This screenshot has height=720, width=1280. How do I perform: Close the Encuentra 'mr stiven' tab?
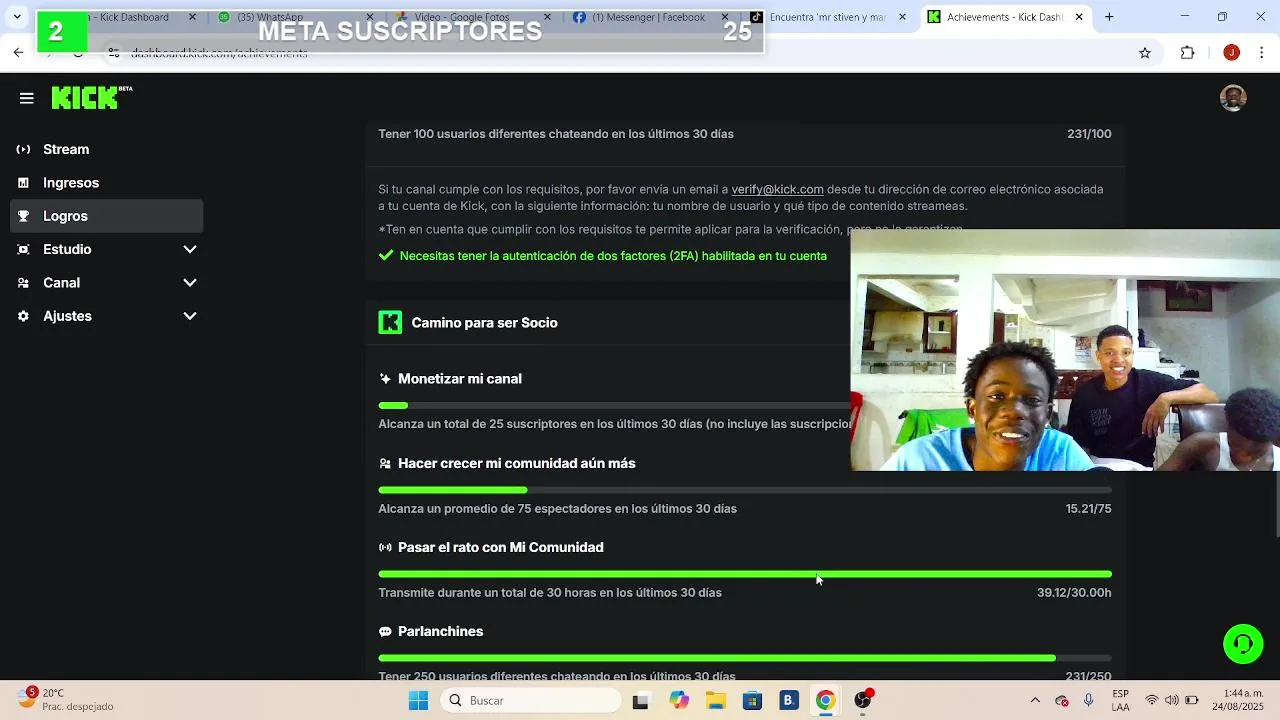point(903,17)
